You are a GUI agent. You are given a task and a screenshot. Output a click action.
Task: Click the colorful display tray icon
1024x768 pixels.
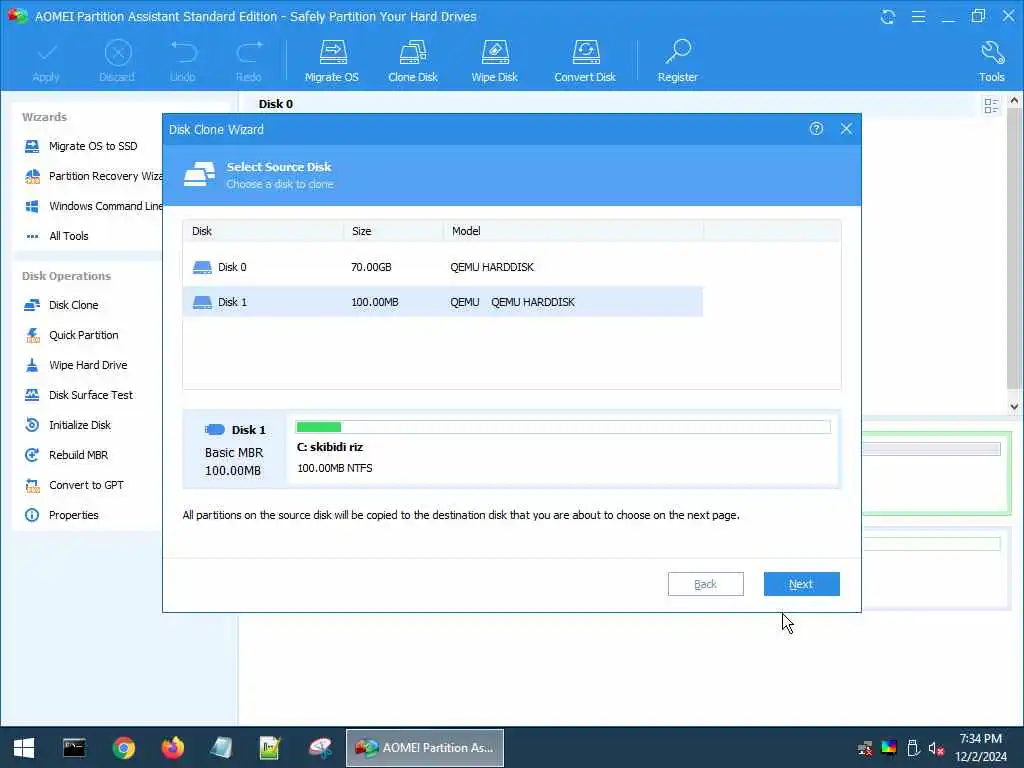pos(889,748)
